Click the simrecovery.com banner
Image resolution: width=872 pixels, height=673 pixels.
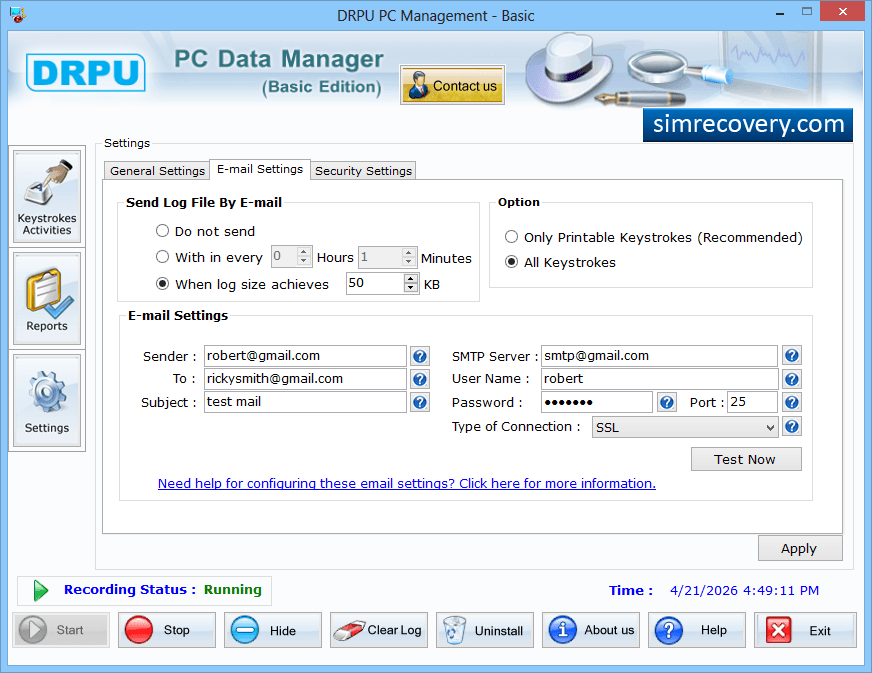click(x=747, y=125)
